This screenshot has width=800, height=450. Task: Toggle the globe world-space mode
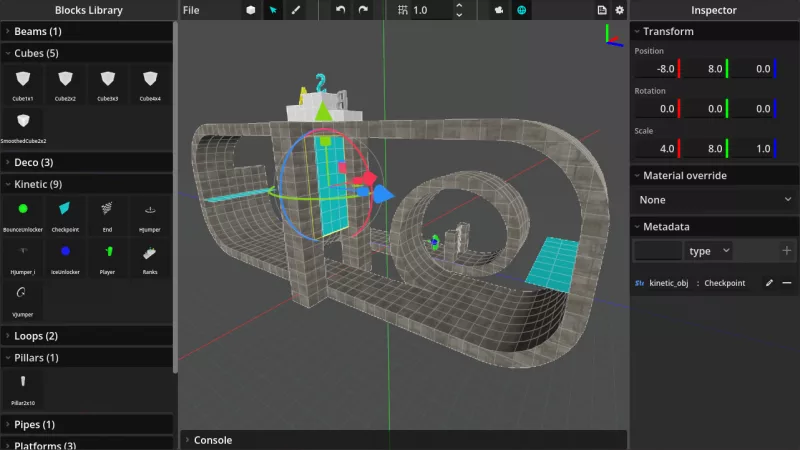coord(521,10)
